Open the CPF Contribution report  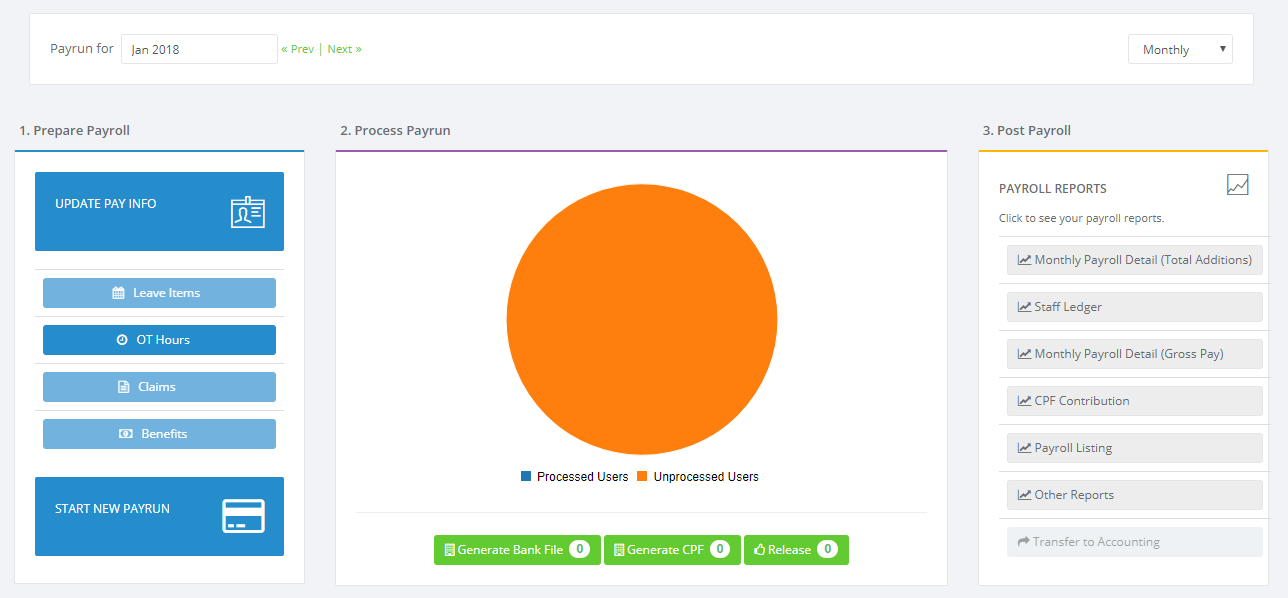point(1135,401)
